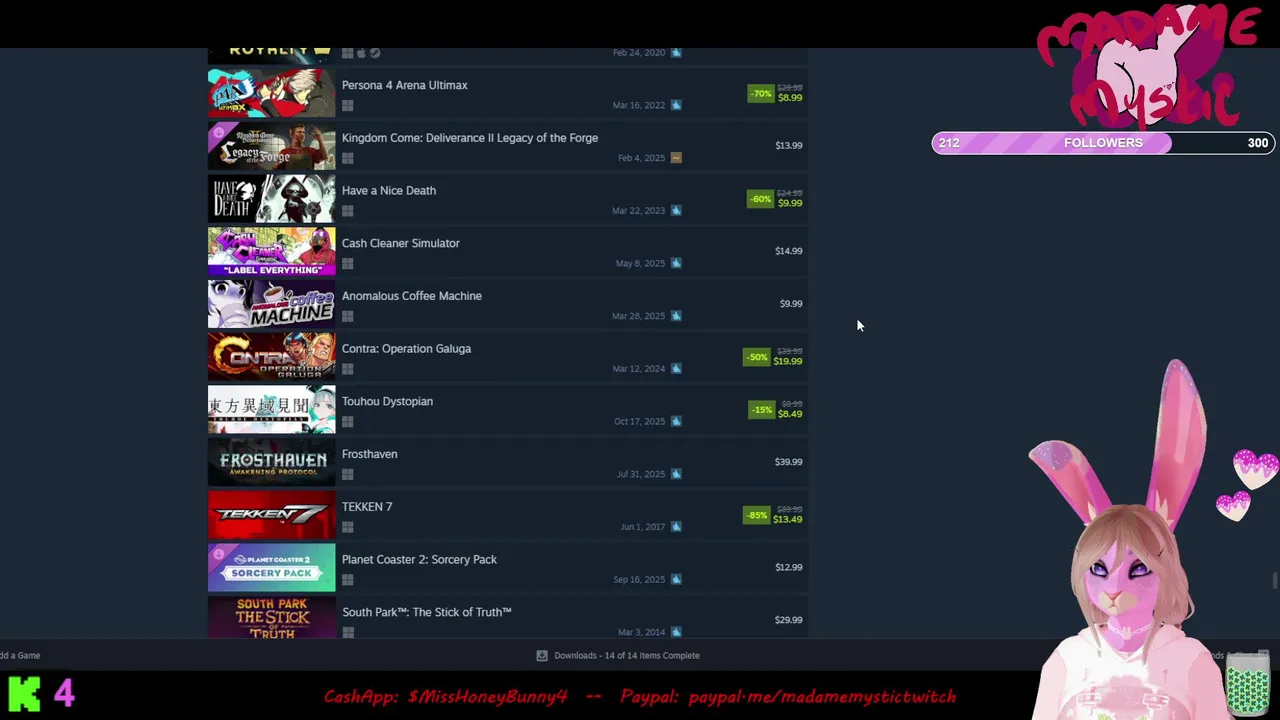1280x720 pixels.
Task: Open the Frosthaven title link
Action: (370, 454)
